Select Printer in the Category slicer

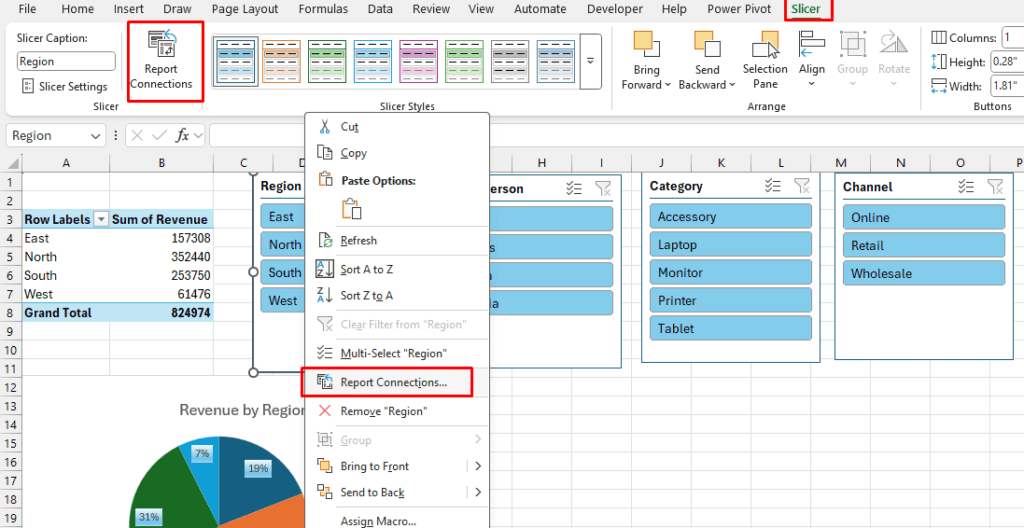[731, 301]
